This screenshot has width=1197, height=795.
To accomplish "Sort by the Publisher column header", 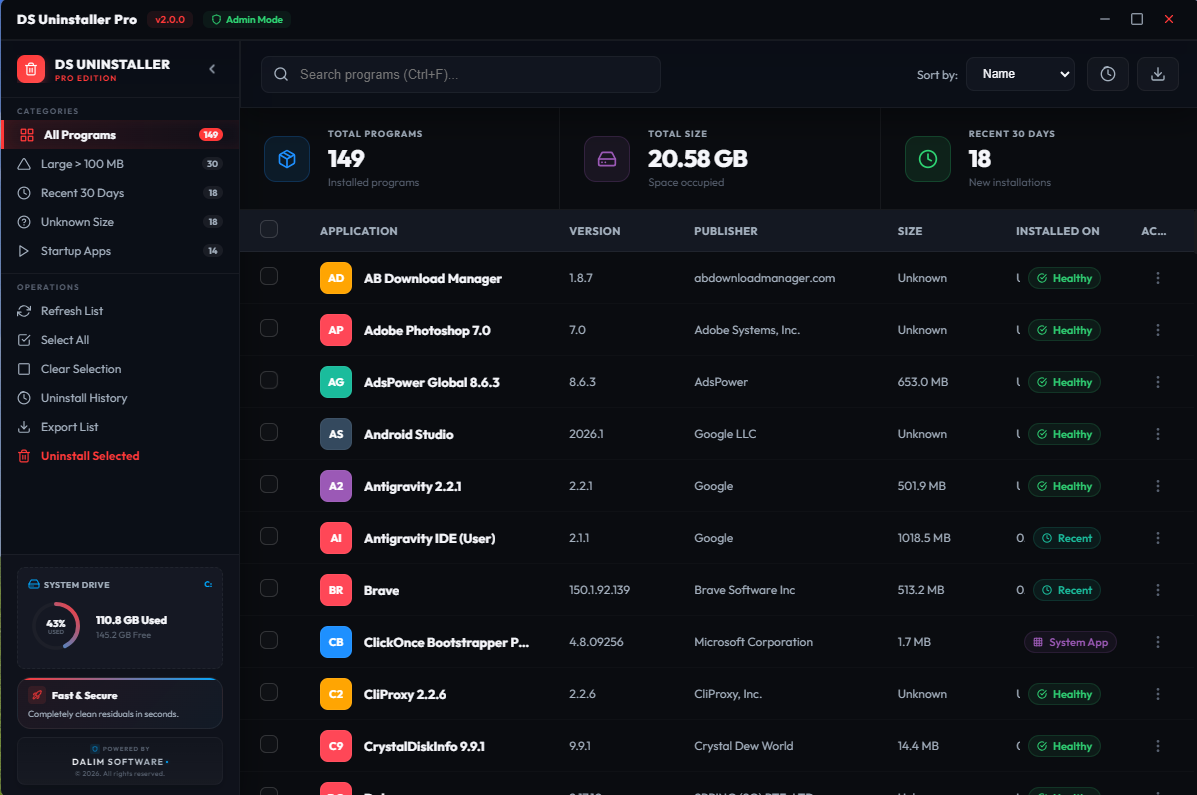I will pyautogui.click(x=725, y=231).
